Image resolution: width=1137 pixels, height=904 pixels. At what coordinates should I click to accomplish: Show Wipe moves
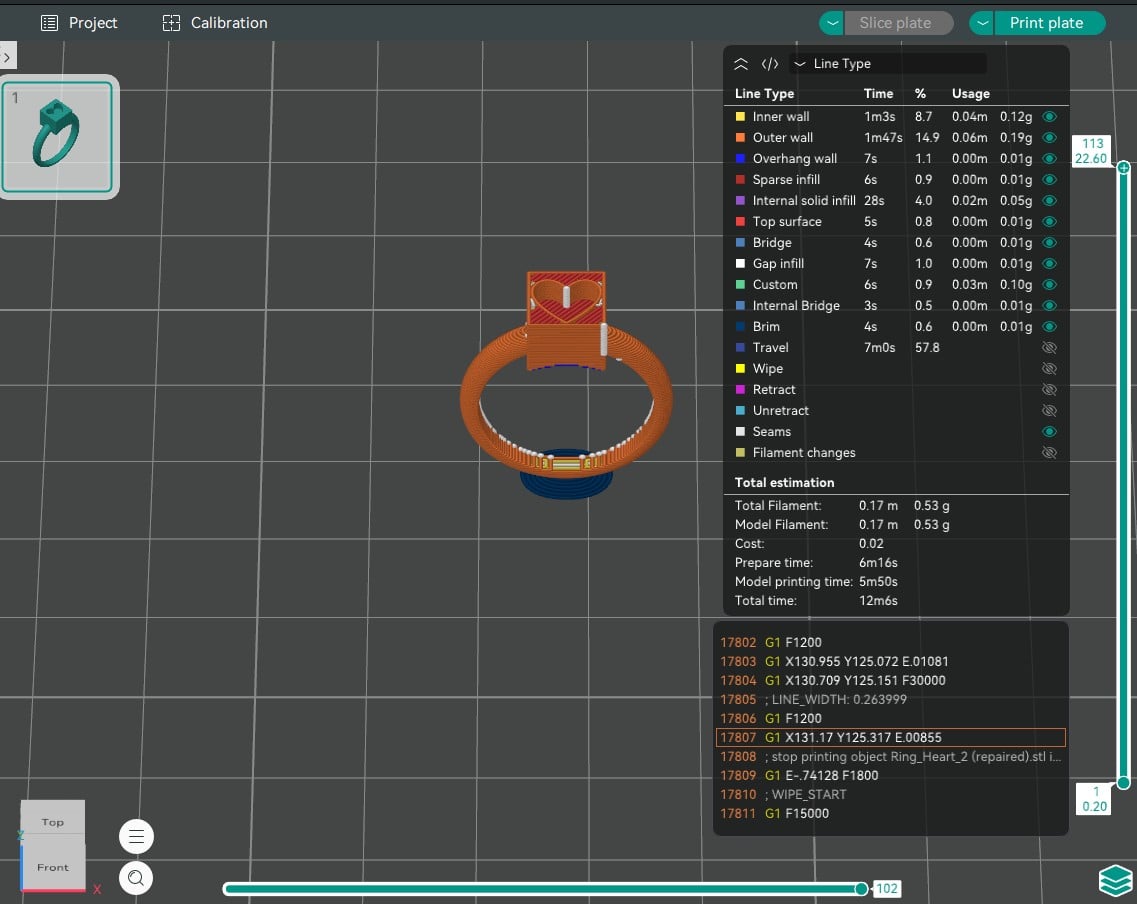tap(1049, 369)
